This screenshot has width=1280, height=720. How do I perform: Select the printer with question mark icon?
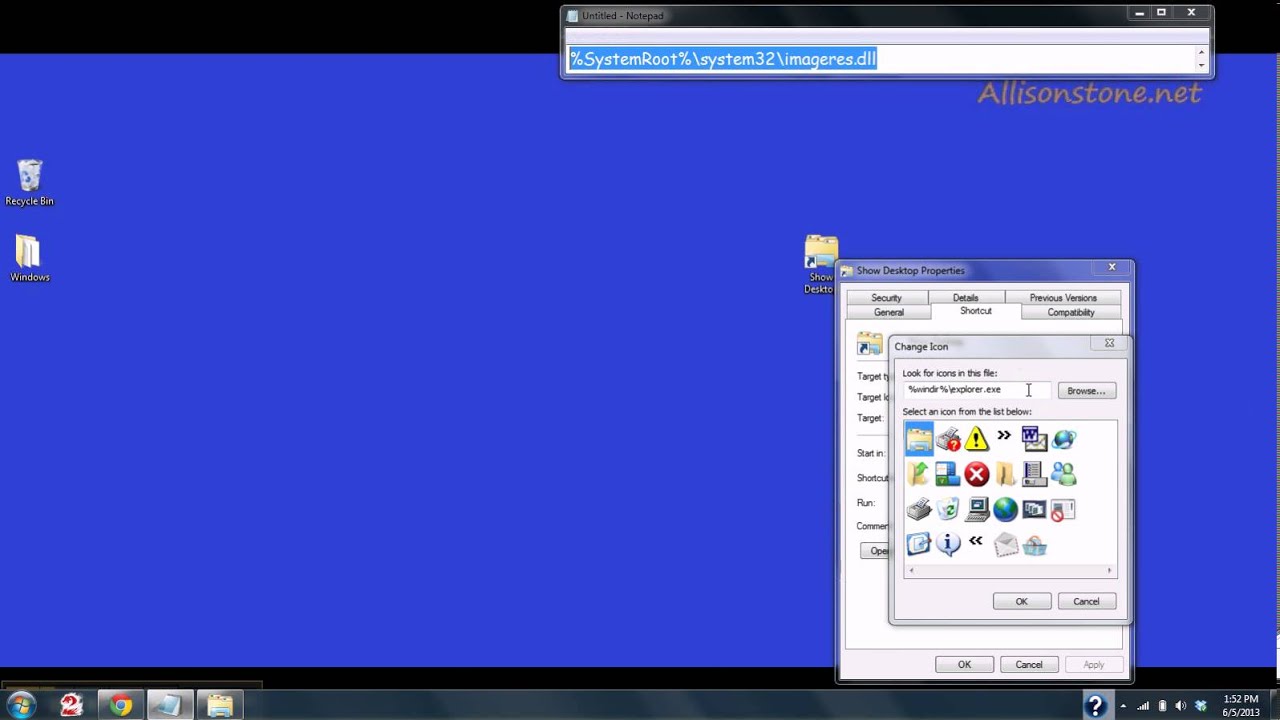coord(947,439)
